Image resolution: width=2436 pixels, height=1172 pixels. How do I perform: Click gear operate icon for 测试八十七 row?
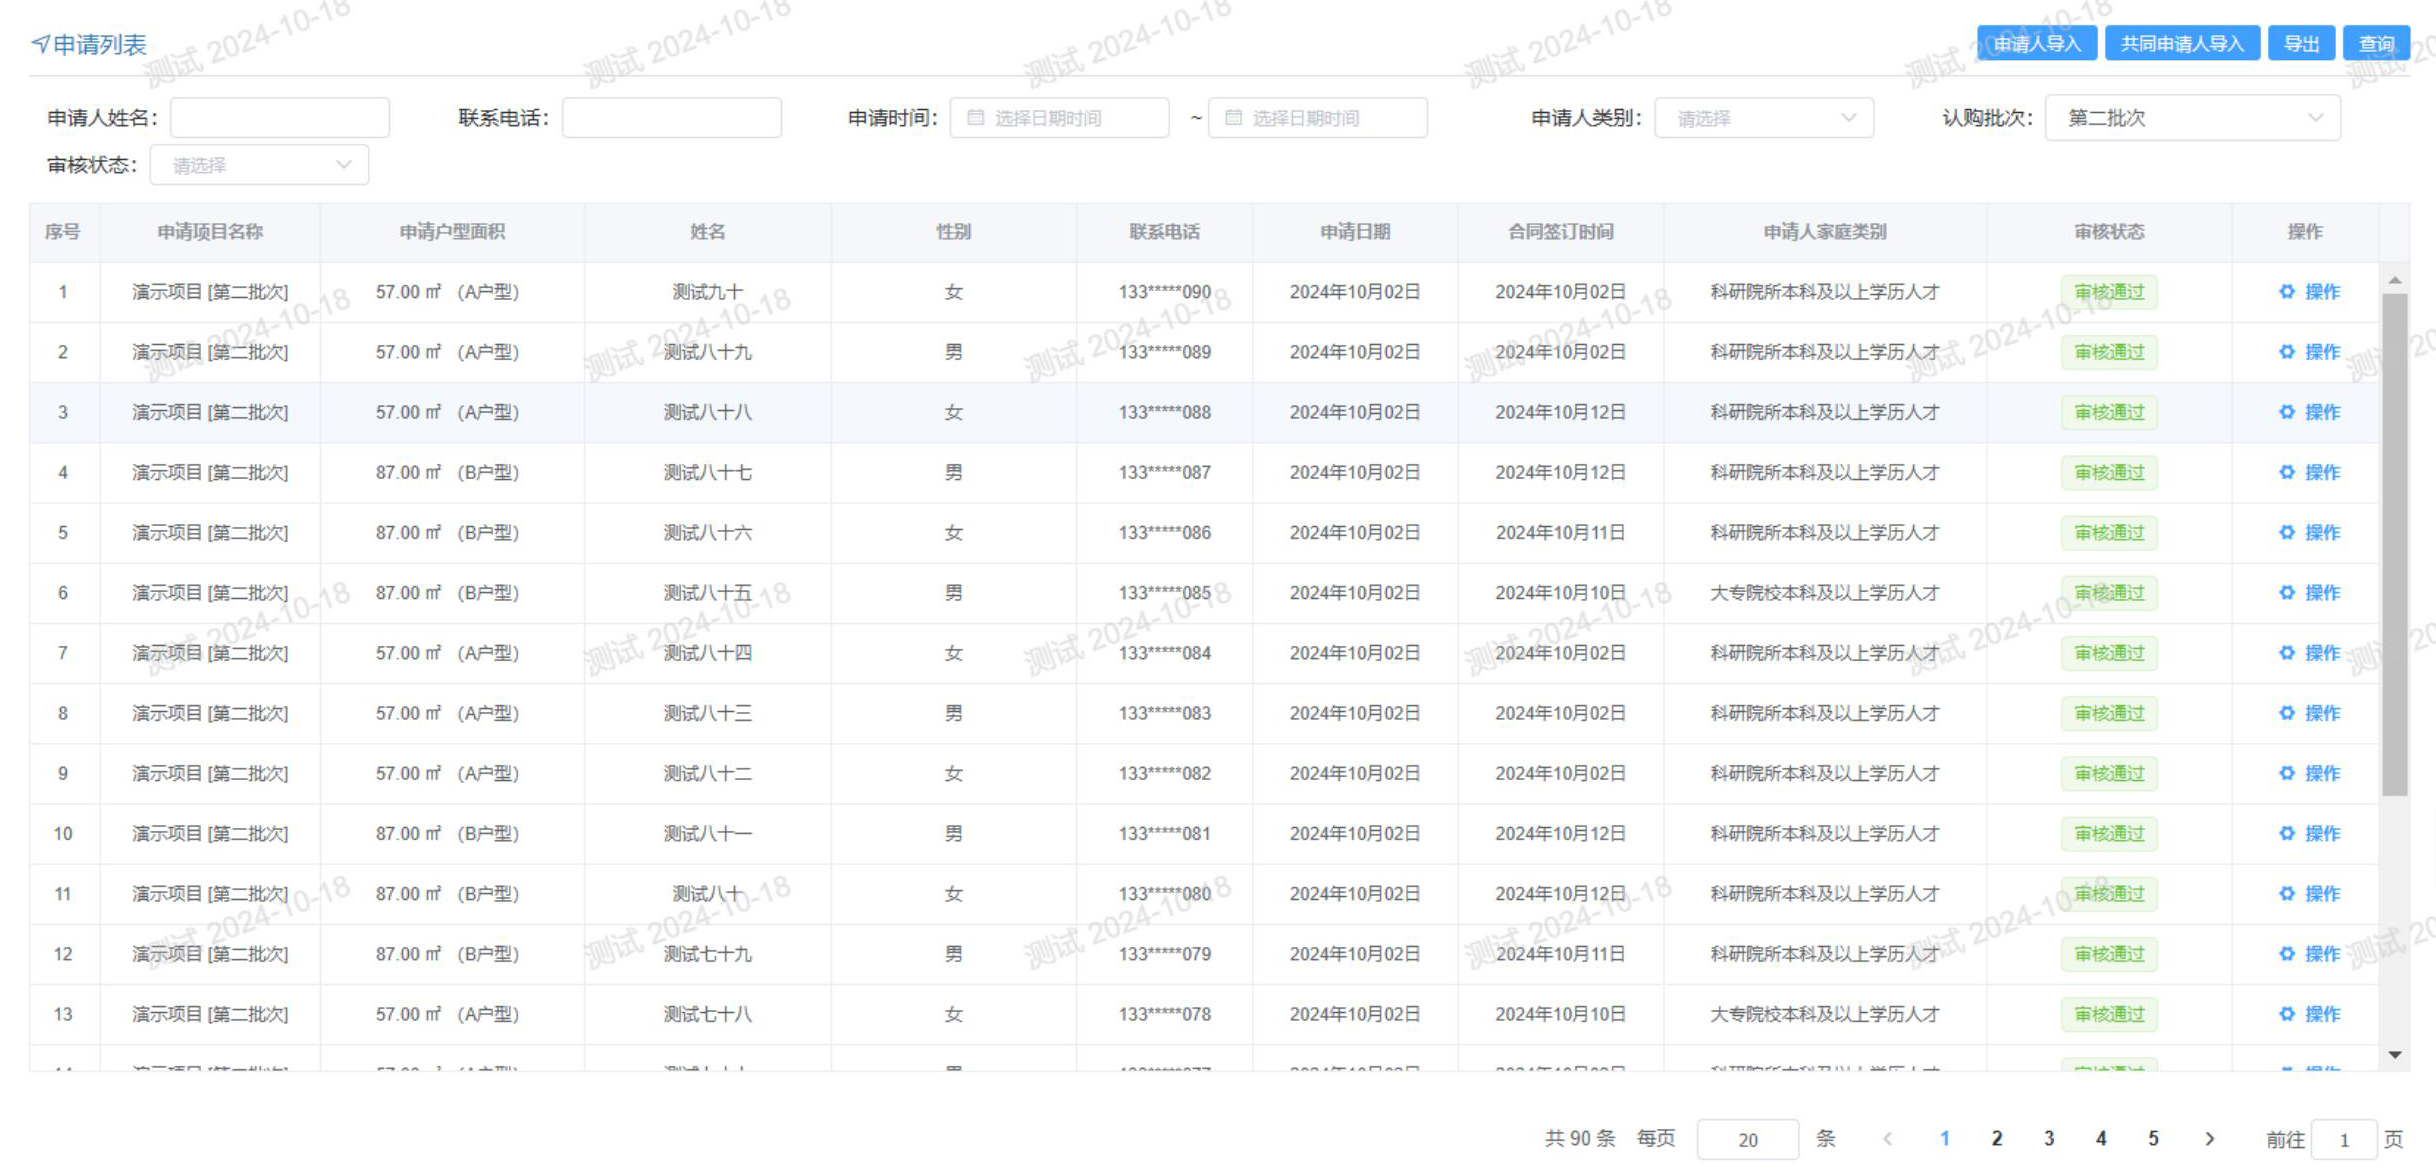click(2286, 472)
